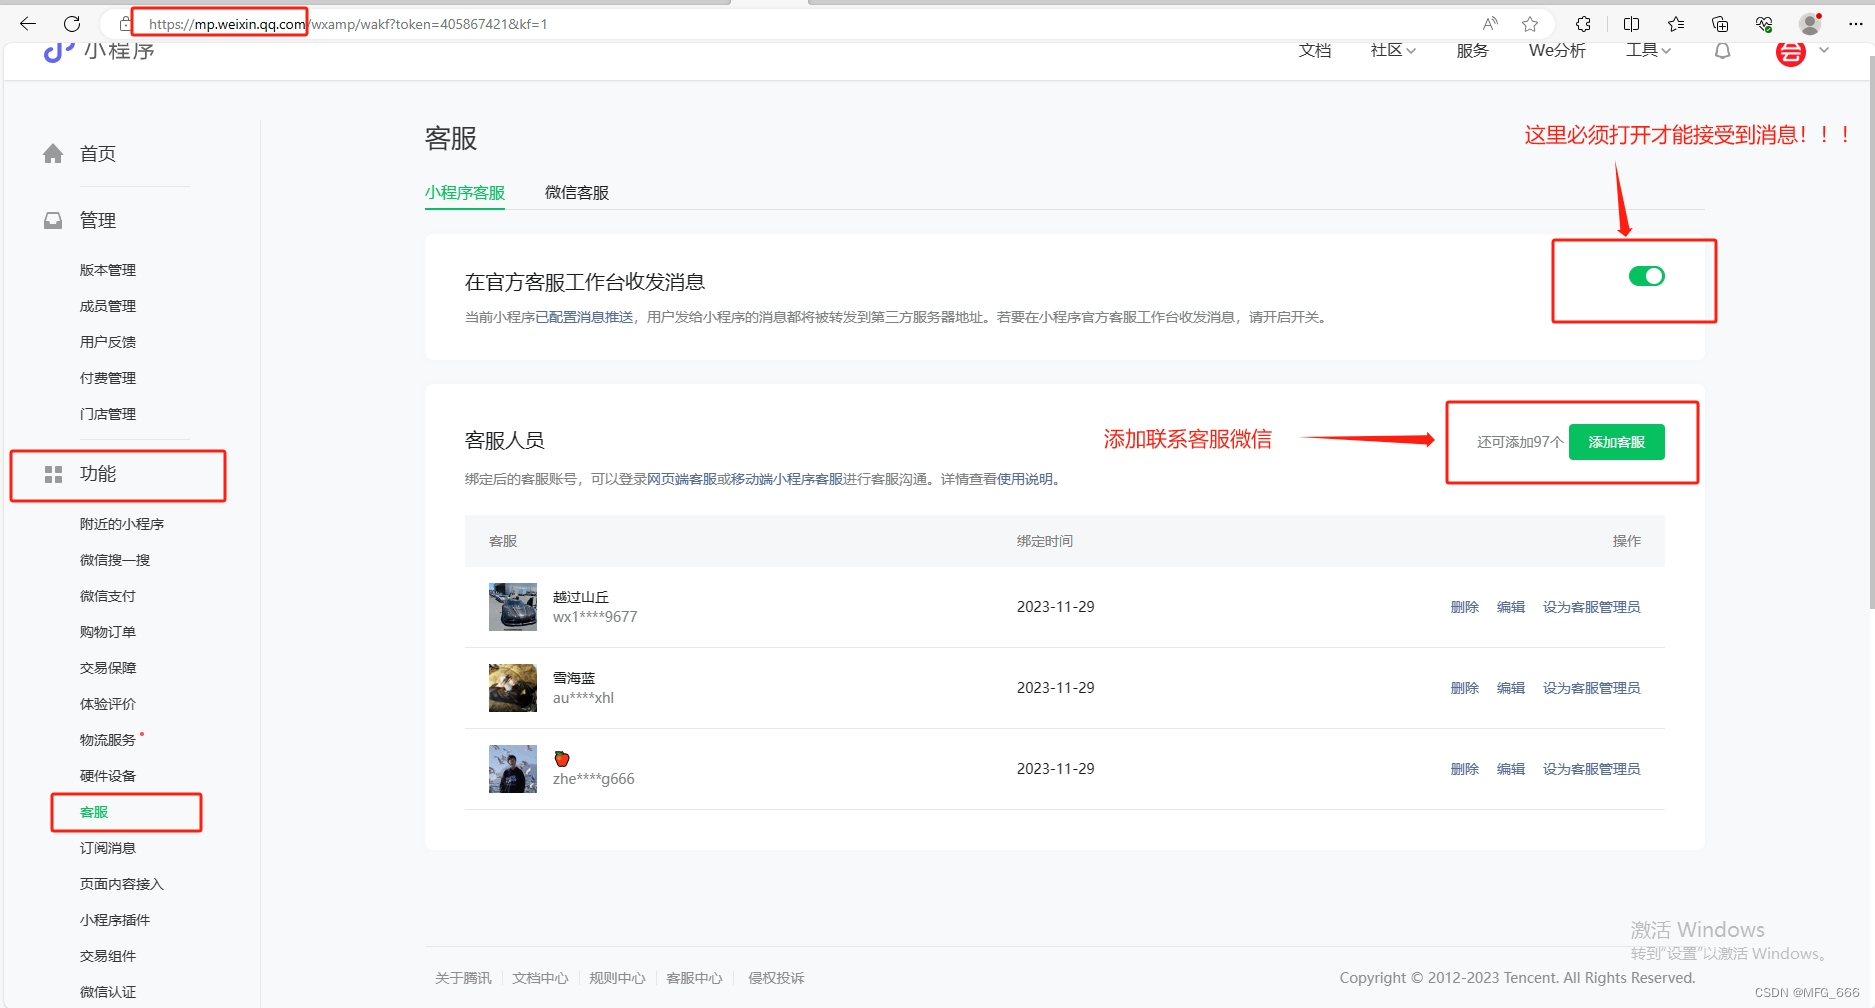Open the 使用说明 link

(1025, 479)
